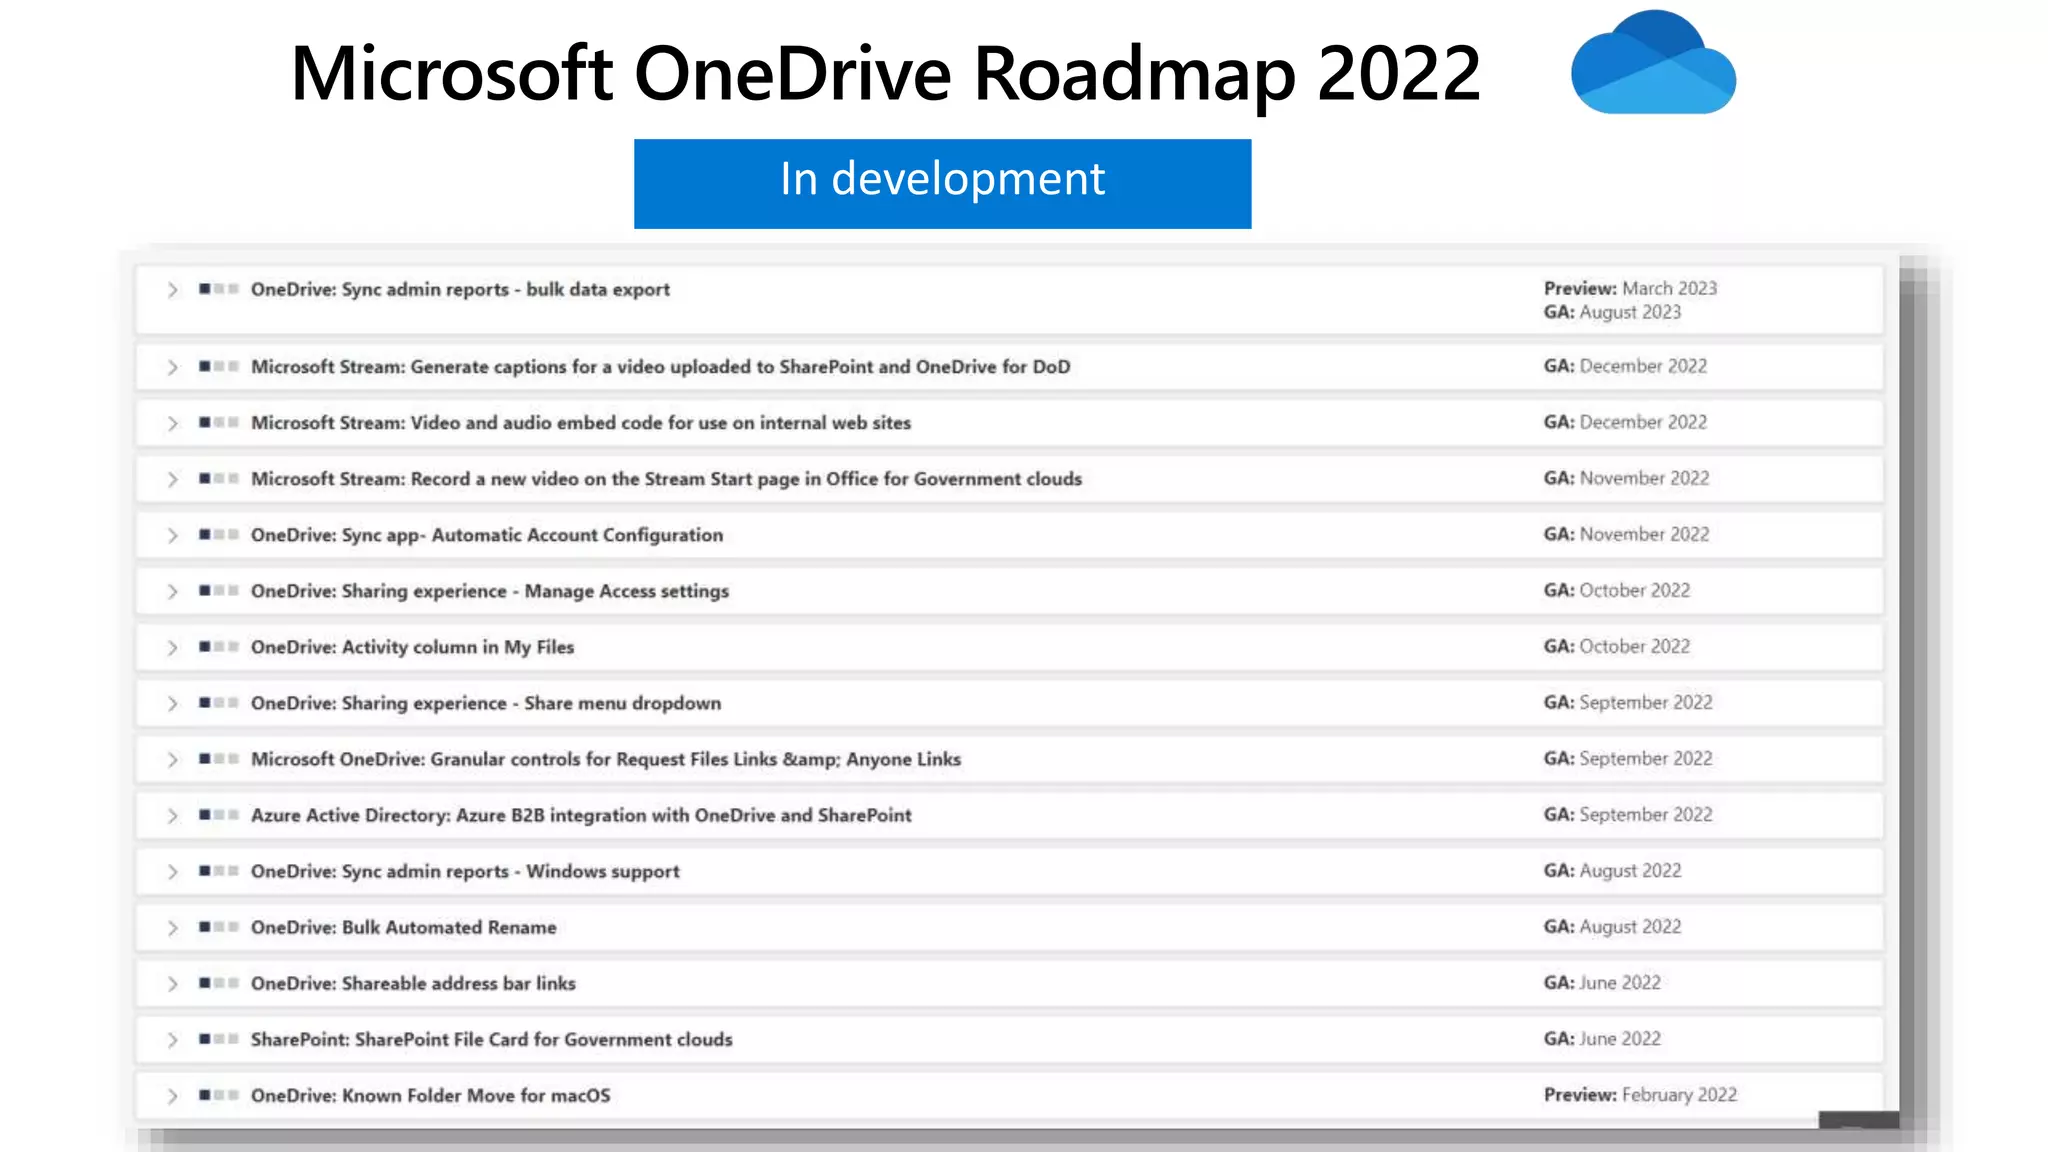This screenshot has width=2048, height=1152.
Task: Open 'OneDrive: Sharing experience - Manage Access settings'
Action: pyautogui.click(x=490, y=591)
